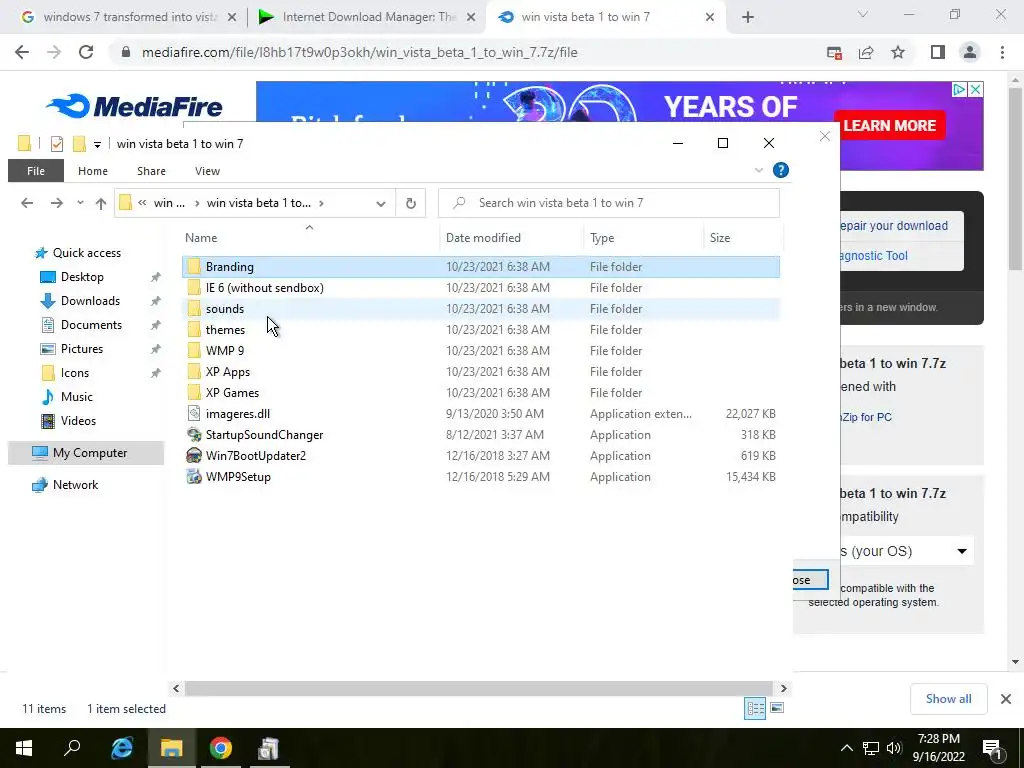Image resolution: width=1024 pixels, height=768 pixels.
Task: Open the Branding folder icon
Action: (194, 266)
